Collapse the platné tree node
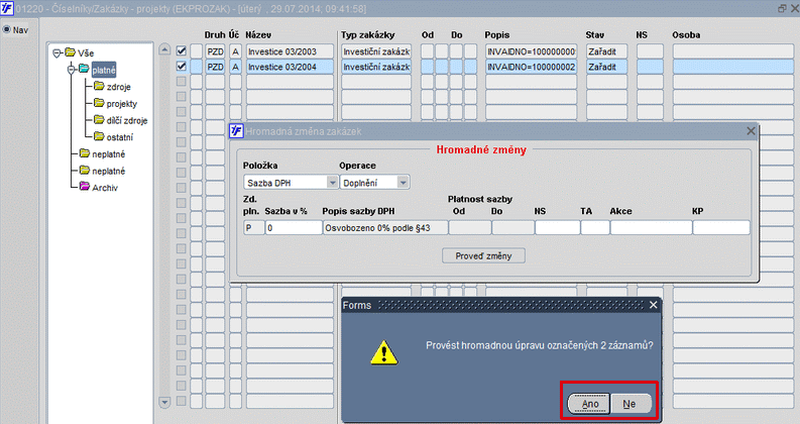The height and width of the screenshot is (424, 800). 71,69
